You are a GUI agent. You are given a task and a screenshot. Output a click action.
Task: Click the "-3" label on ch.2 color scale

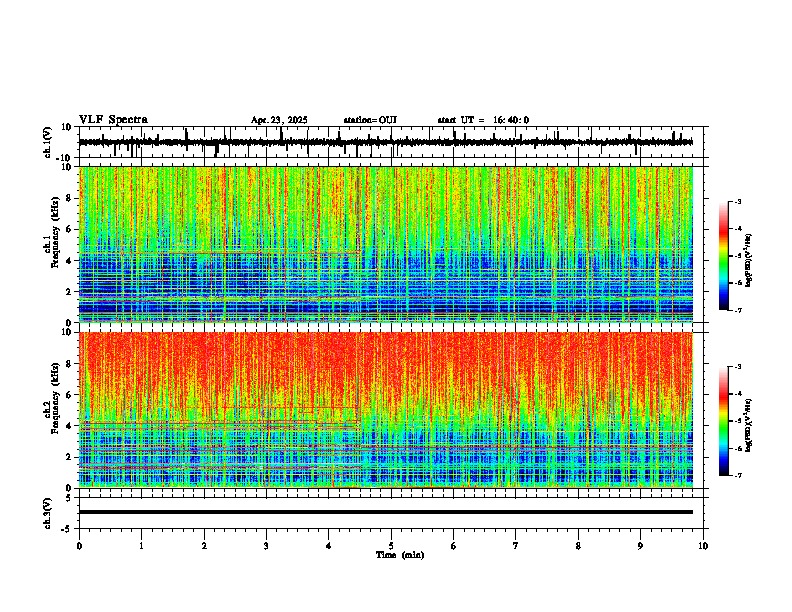(738, 367)
